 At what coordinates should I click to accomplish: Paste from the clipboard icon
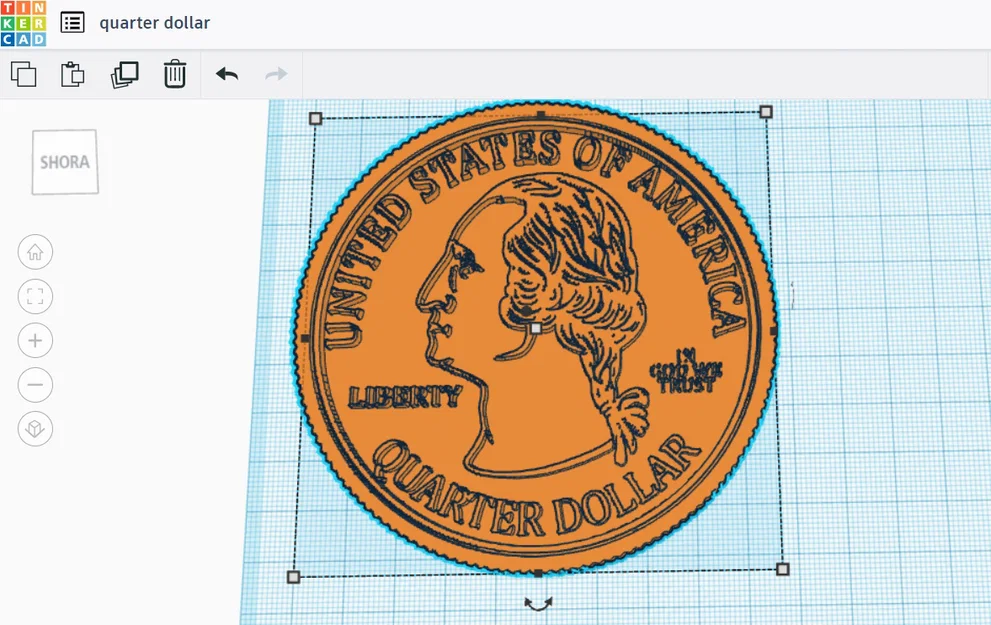(73, 75)
